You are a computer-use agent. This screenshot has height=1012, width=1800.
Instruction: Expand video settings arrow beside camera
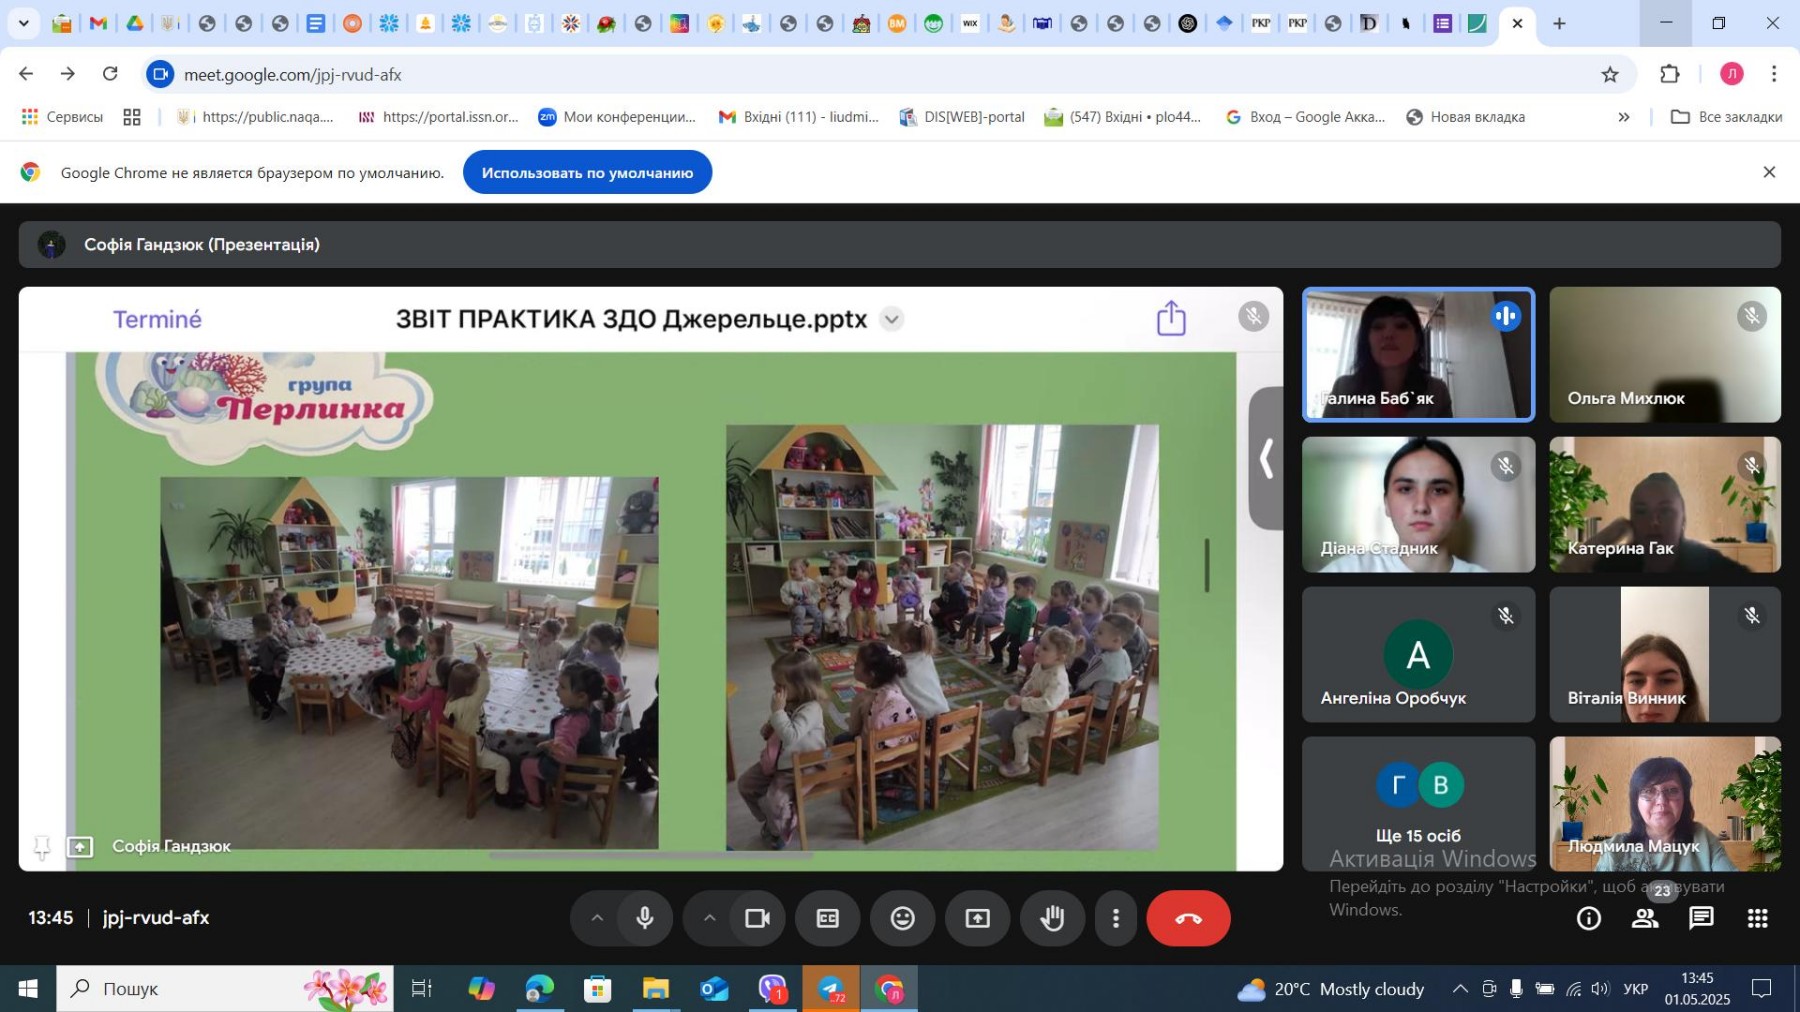click(709, 918)
